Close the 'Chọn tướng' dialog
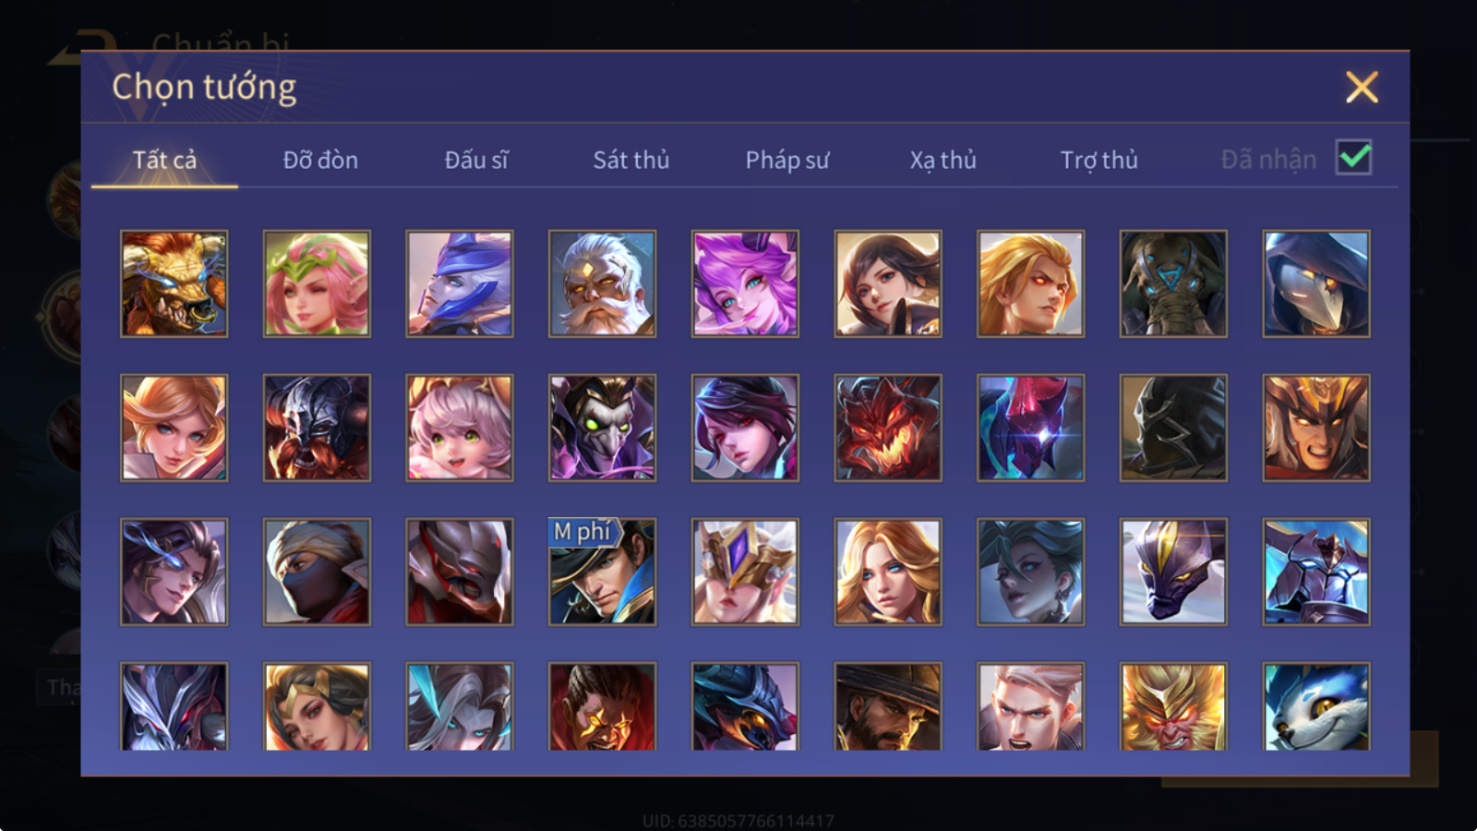This screenshot has height=831, width=1477. coord(1362,87)
